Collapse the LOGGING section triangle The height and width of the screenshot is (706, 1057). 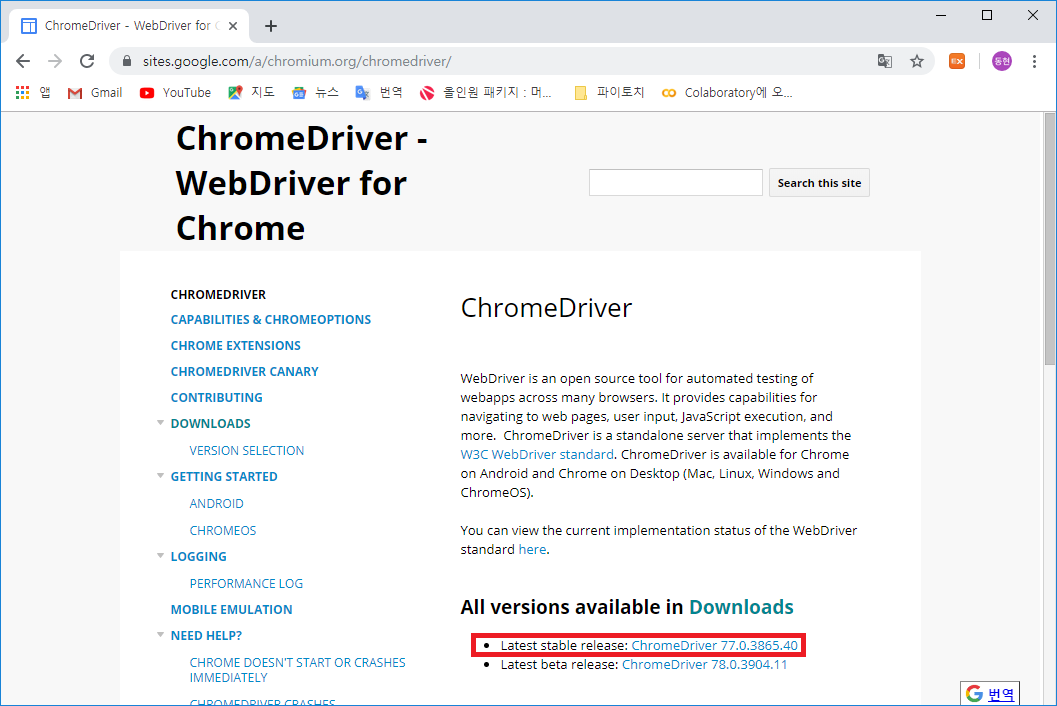point(160,556)
